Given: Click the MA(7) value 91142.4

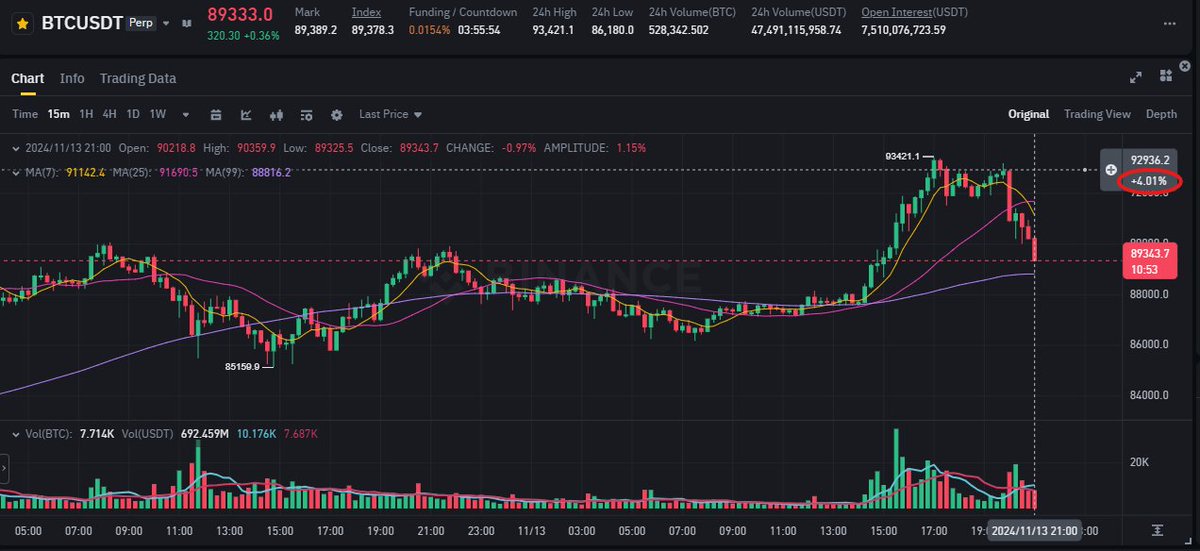Looking at the screenshot, I should click(85, 172).
